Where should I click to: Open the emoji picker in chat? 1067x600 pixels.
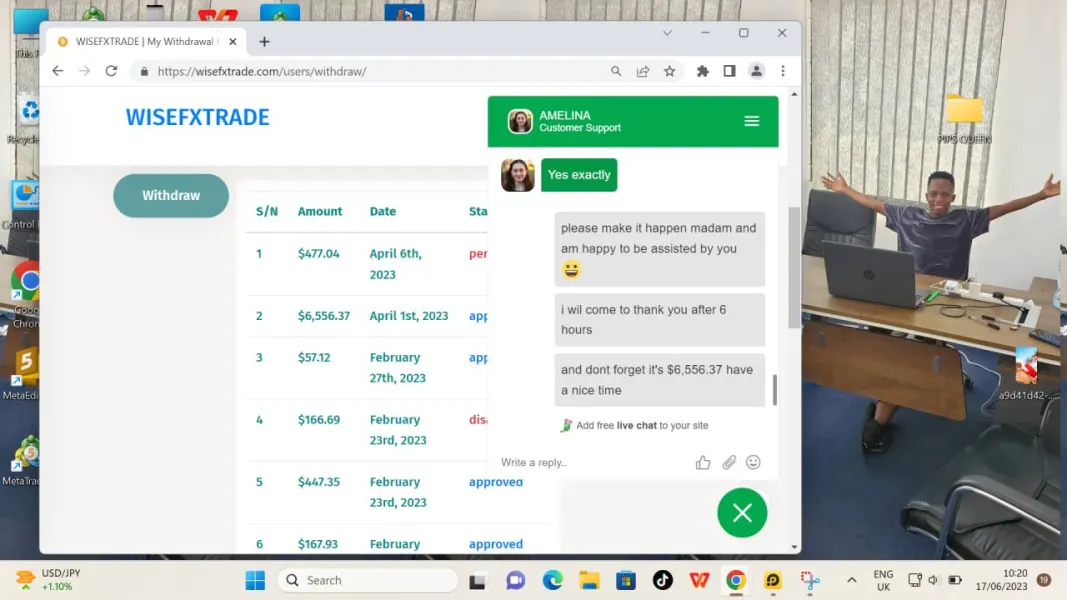[x=753, y=463]
